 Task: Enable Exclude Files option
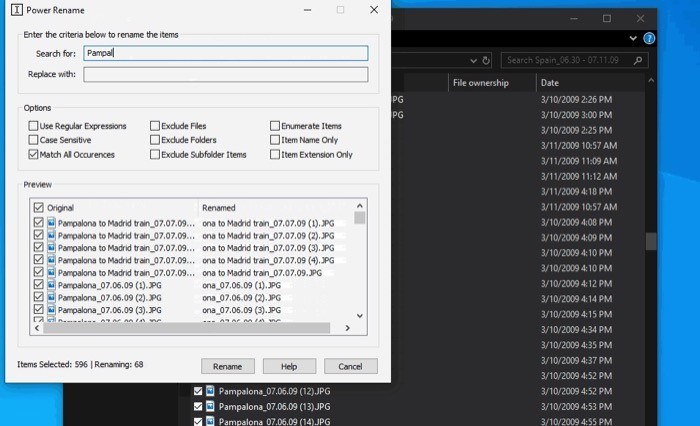pyautogui.click(x=155, y=126)
